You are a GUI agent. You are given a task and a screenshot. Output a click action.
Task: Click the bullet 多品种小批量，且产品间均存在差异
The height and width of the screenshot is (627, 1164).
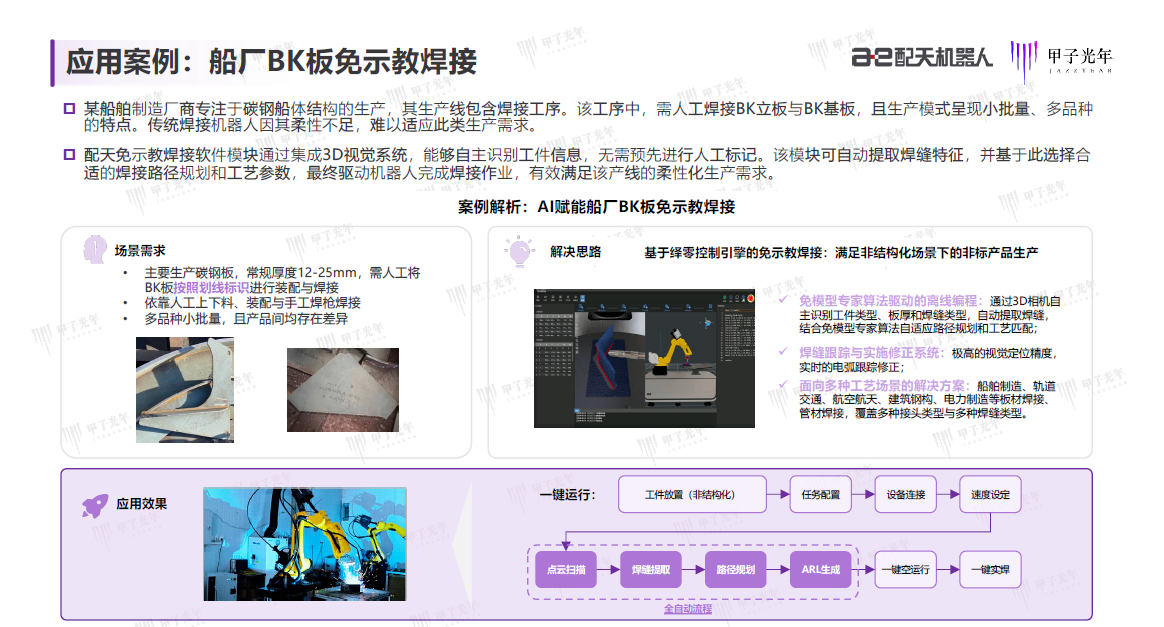coord(246,318)
